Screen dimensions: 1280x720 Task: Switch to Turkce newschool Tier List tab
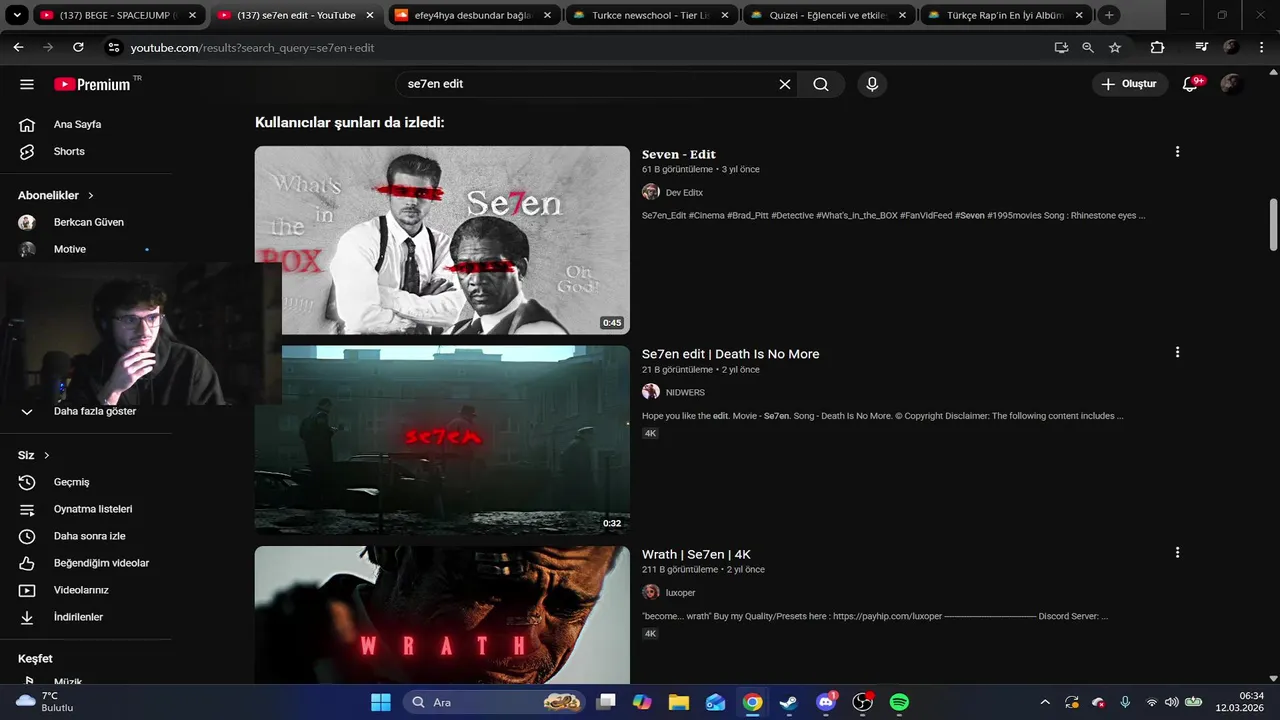(x=650, y=15)
